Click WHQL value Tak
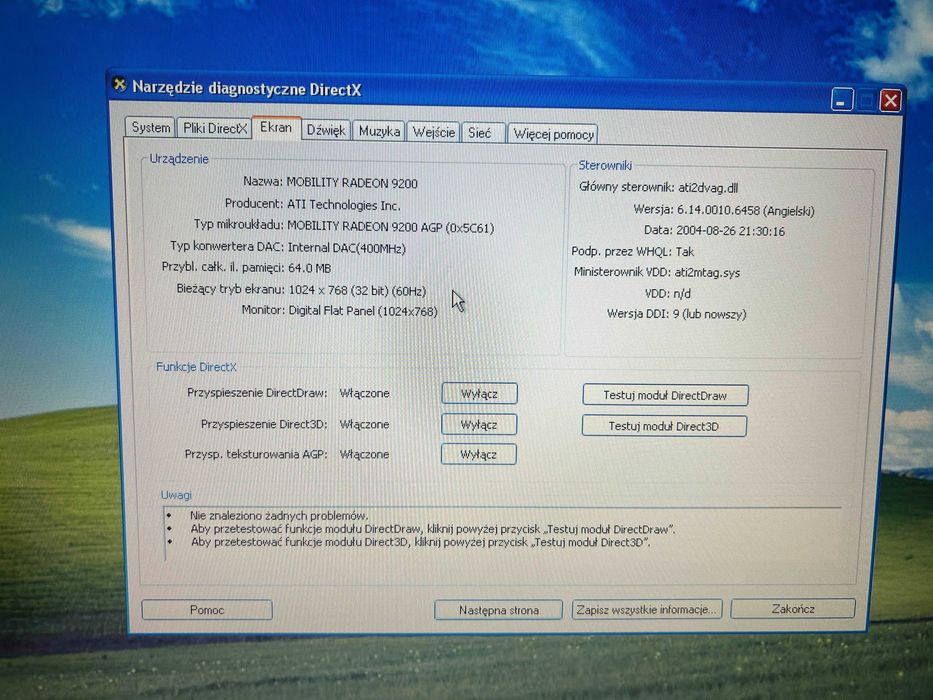933x700 pixels. (685, 252)
